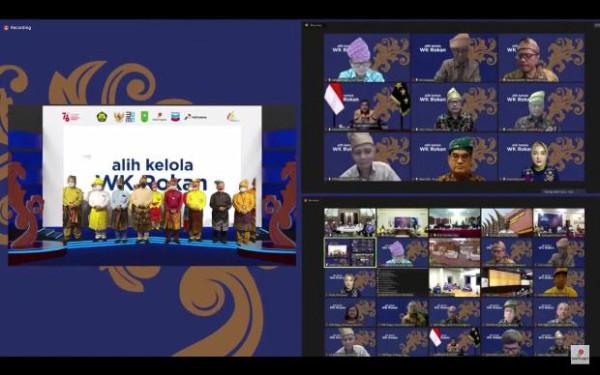Open lower gallery tile with yellow-lit auditorium wall

click(x=507, y=282)
